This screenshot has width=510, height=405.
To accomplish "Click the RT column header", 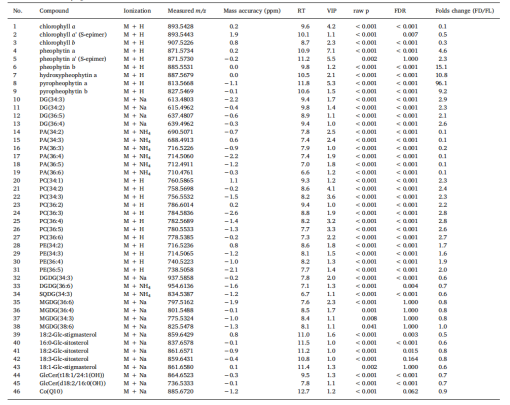I will [301, 11].
